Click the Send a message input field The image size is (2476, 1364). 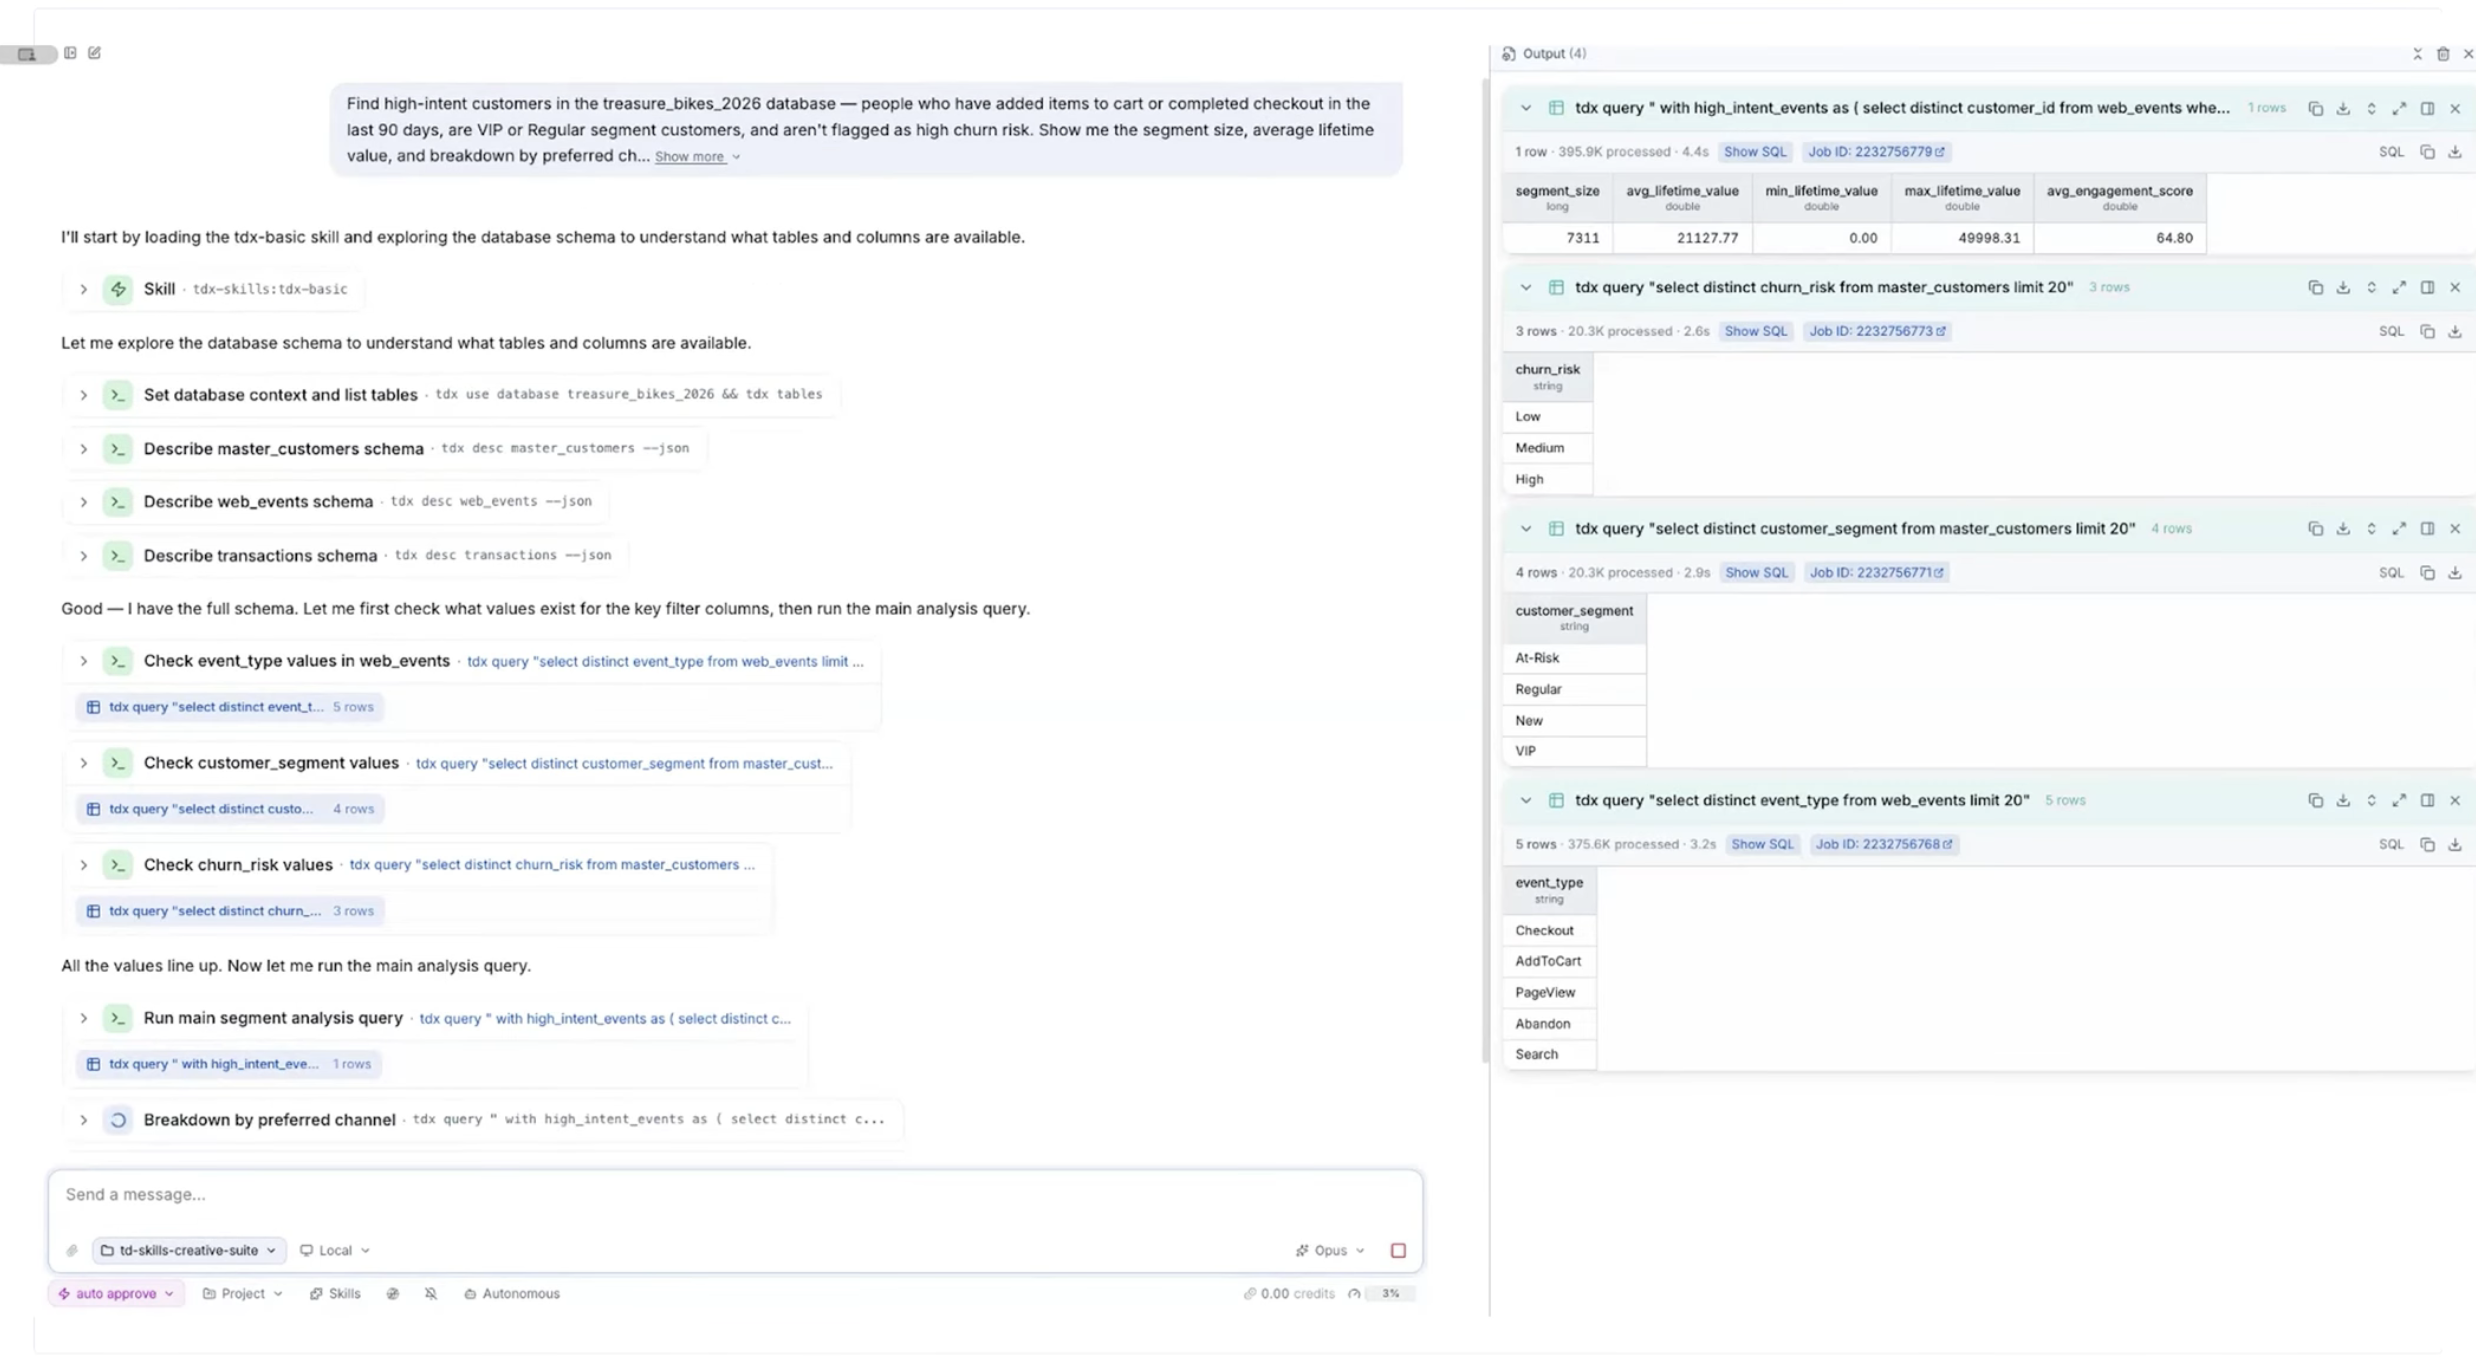735,1195
